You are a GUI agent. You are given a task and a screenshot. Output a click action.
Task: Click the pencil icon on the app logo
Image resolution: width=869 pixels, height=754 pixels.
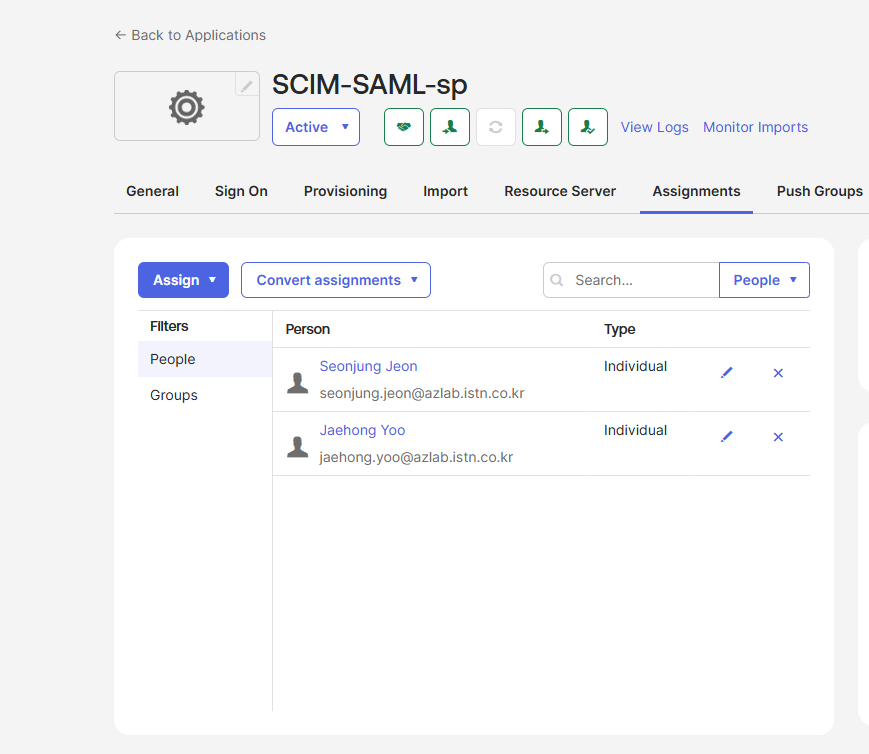[247, 84]
